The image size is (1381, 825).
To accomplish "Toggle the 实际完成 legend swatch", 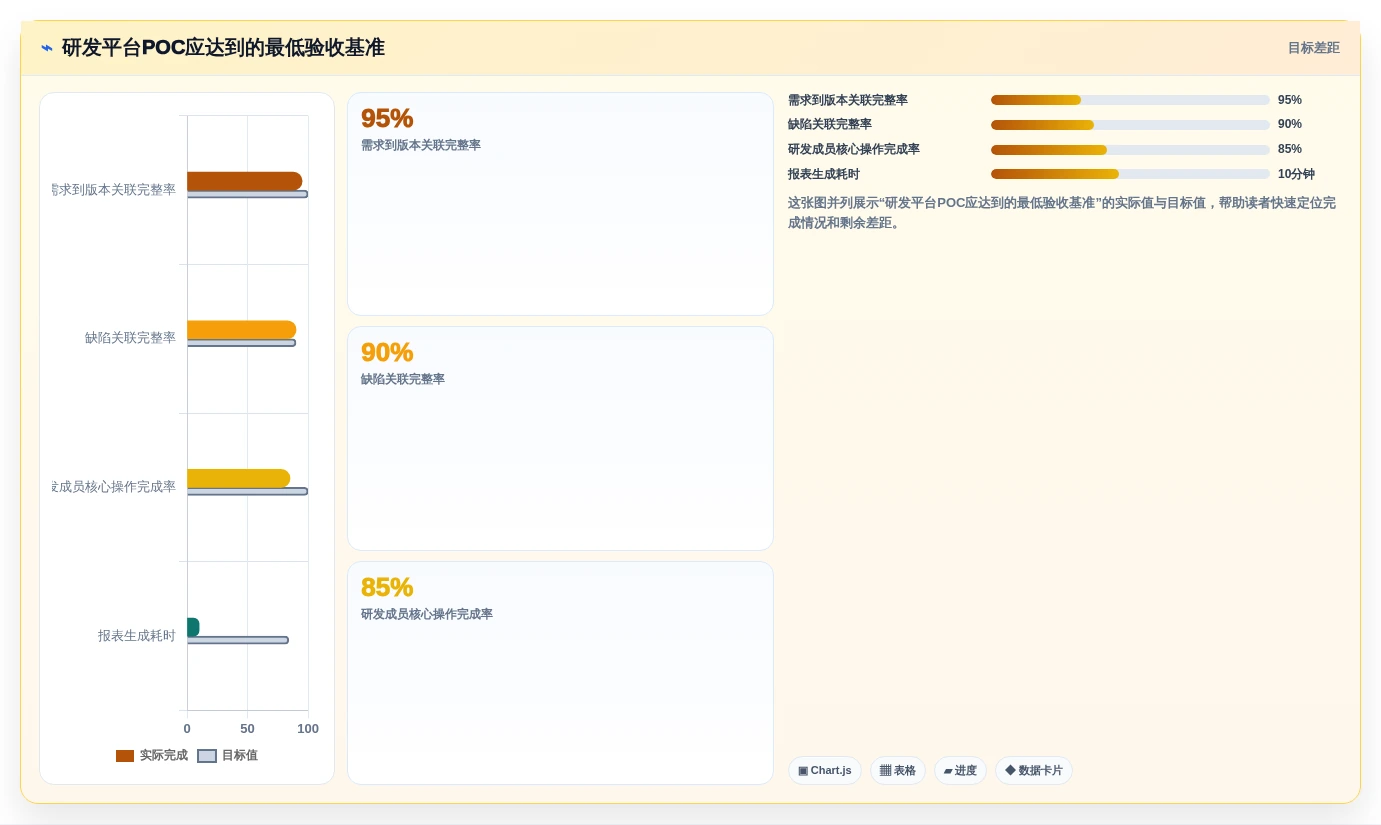I will [x=125, y=756].
